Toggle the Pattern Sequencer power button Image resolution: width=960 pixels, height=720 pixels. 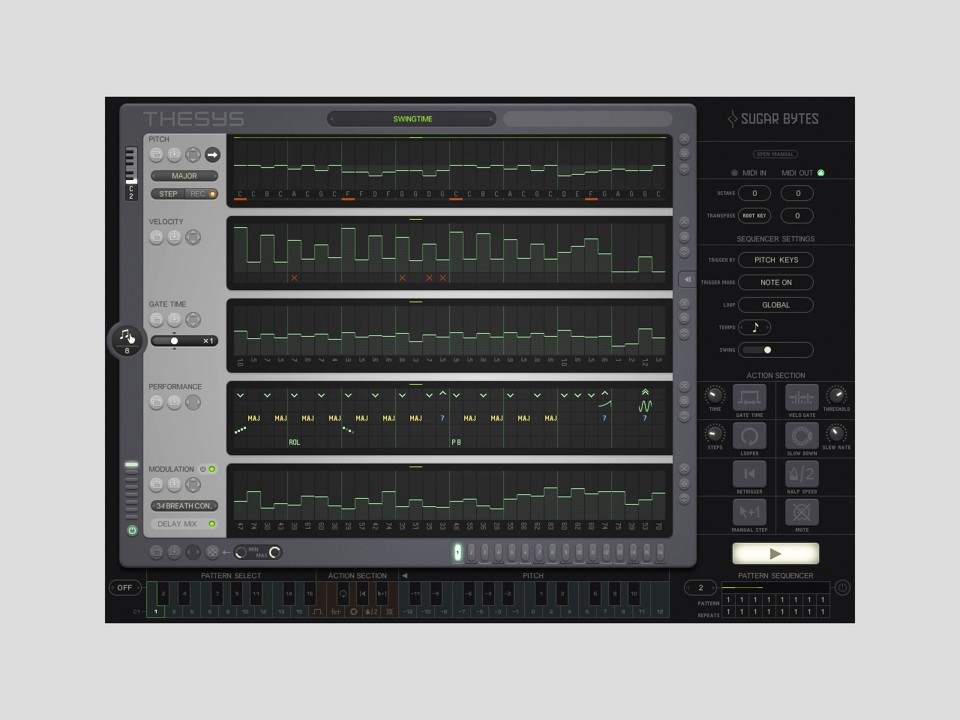click(842, 588)
